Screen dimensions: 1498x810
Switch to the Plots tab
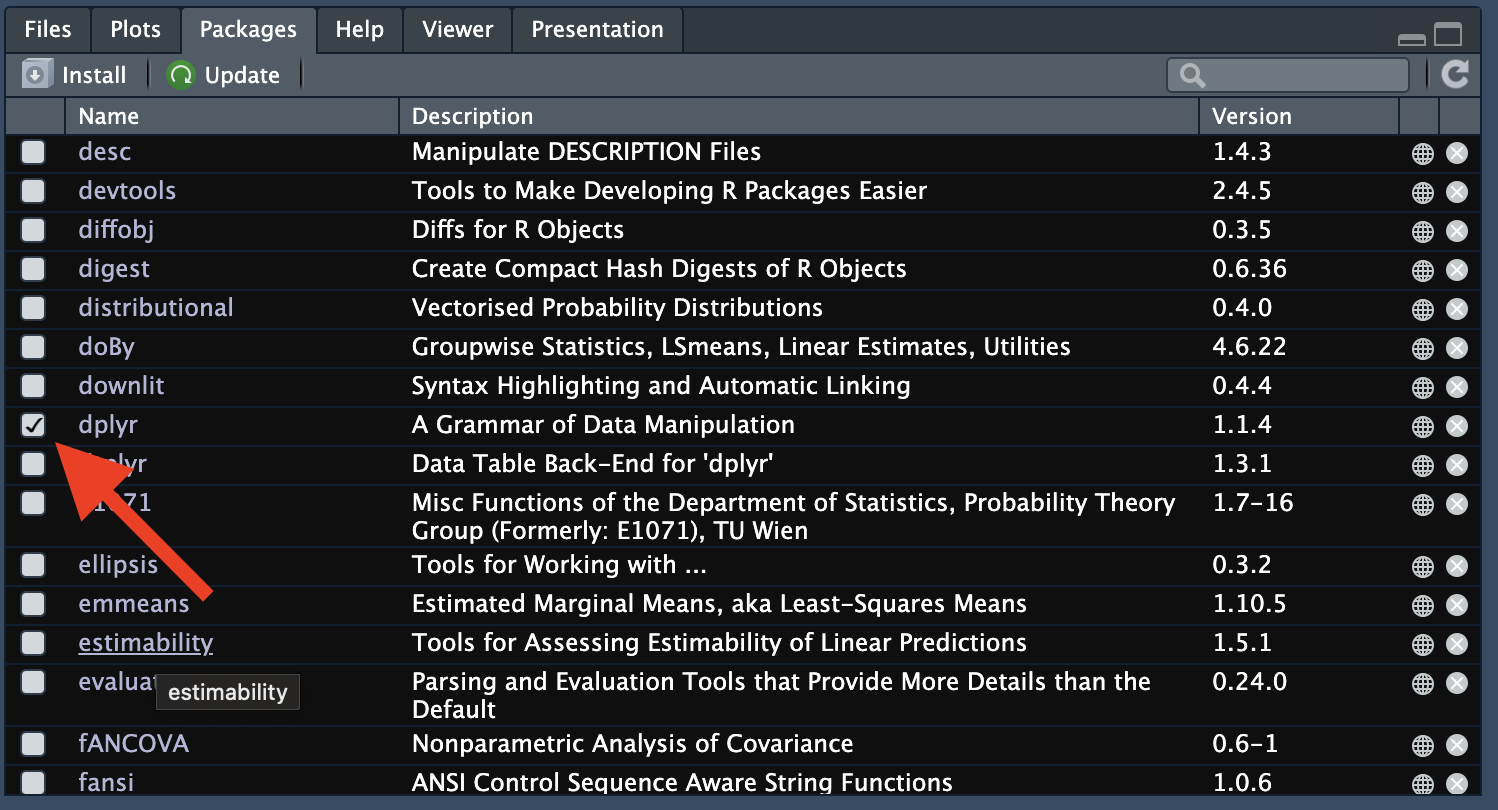tap(135, 29)
